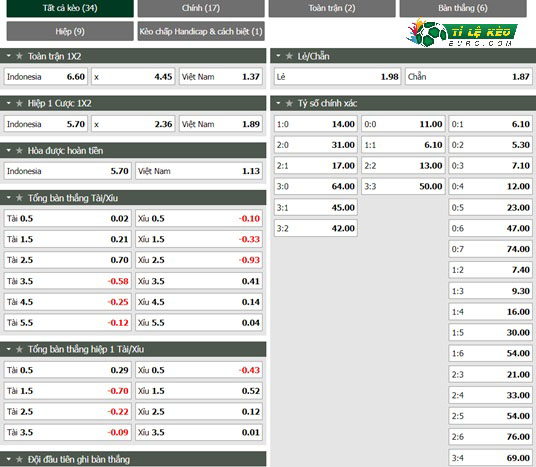Switch to the Toàn trận (2) tab
This screenshot has height=467, width=536.
click(x=332, y=8)
